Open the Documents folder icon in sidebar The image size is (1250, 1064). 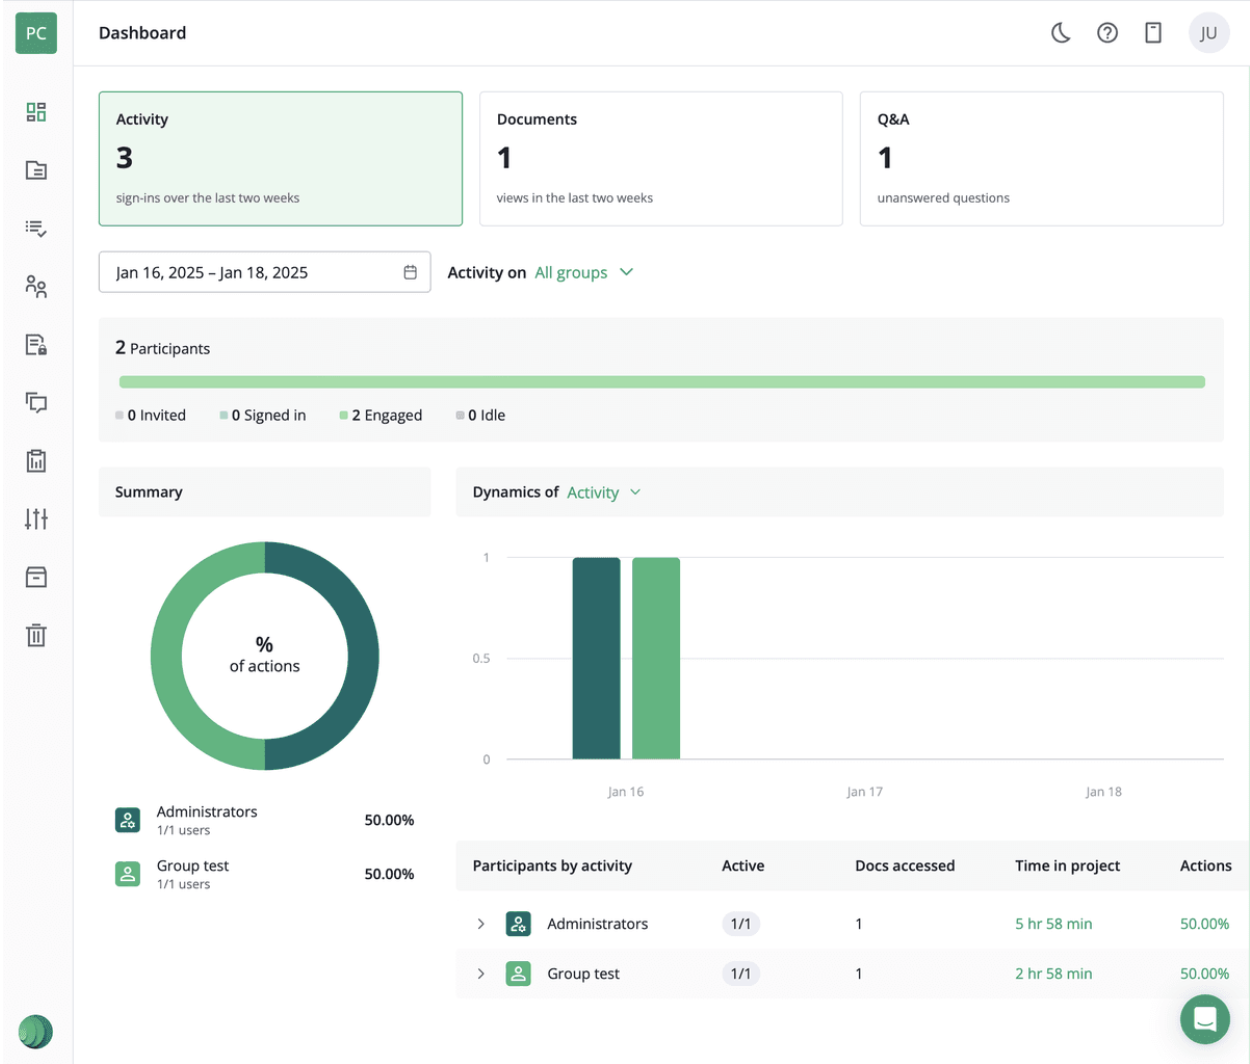(36, 170)
